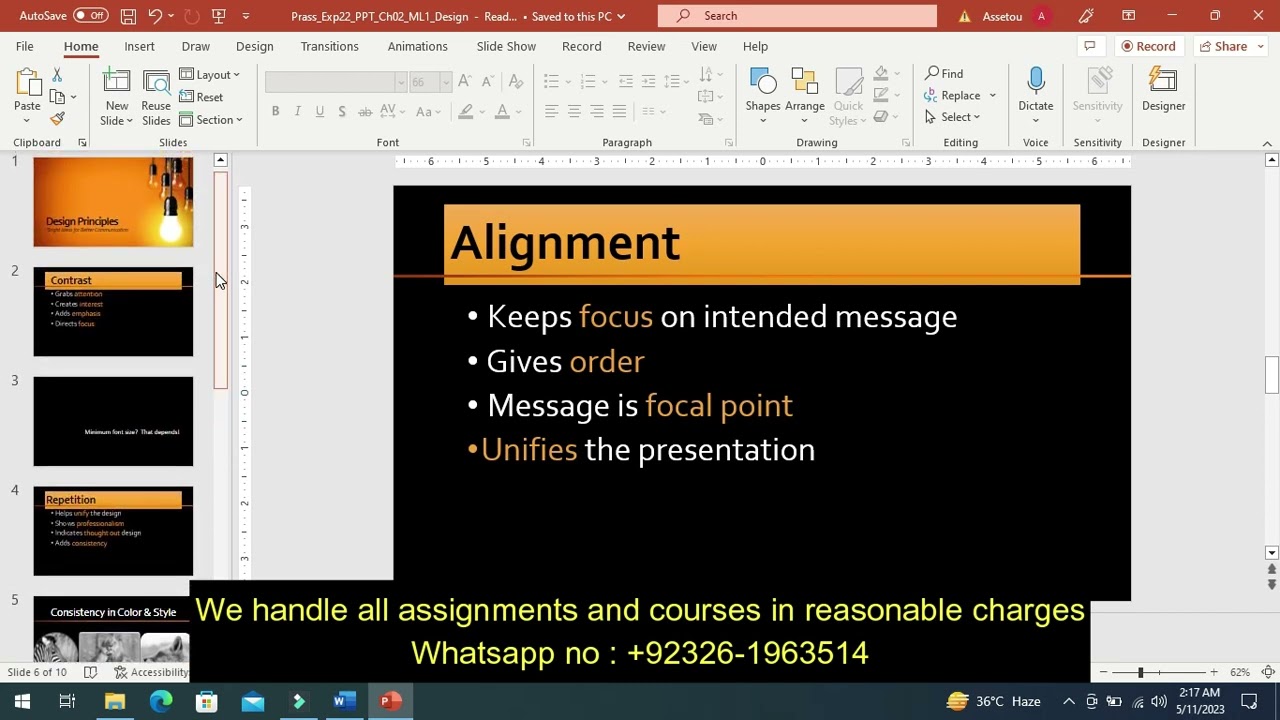
Task: Open the font name combo box
Action: 336,81
